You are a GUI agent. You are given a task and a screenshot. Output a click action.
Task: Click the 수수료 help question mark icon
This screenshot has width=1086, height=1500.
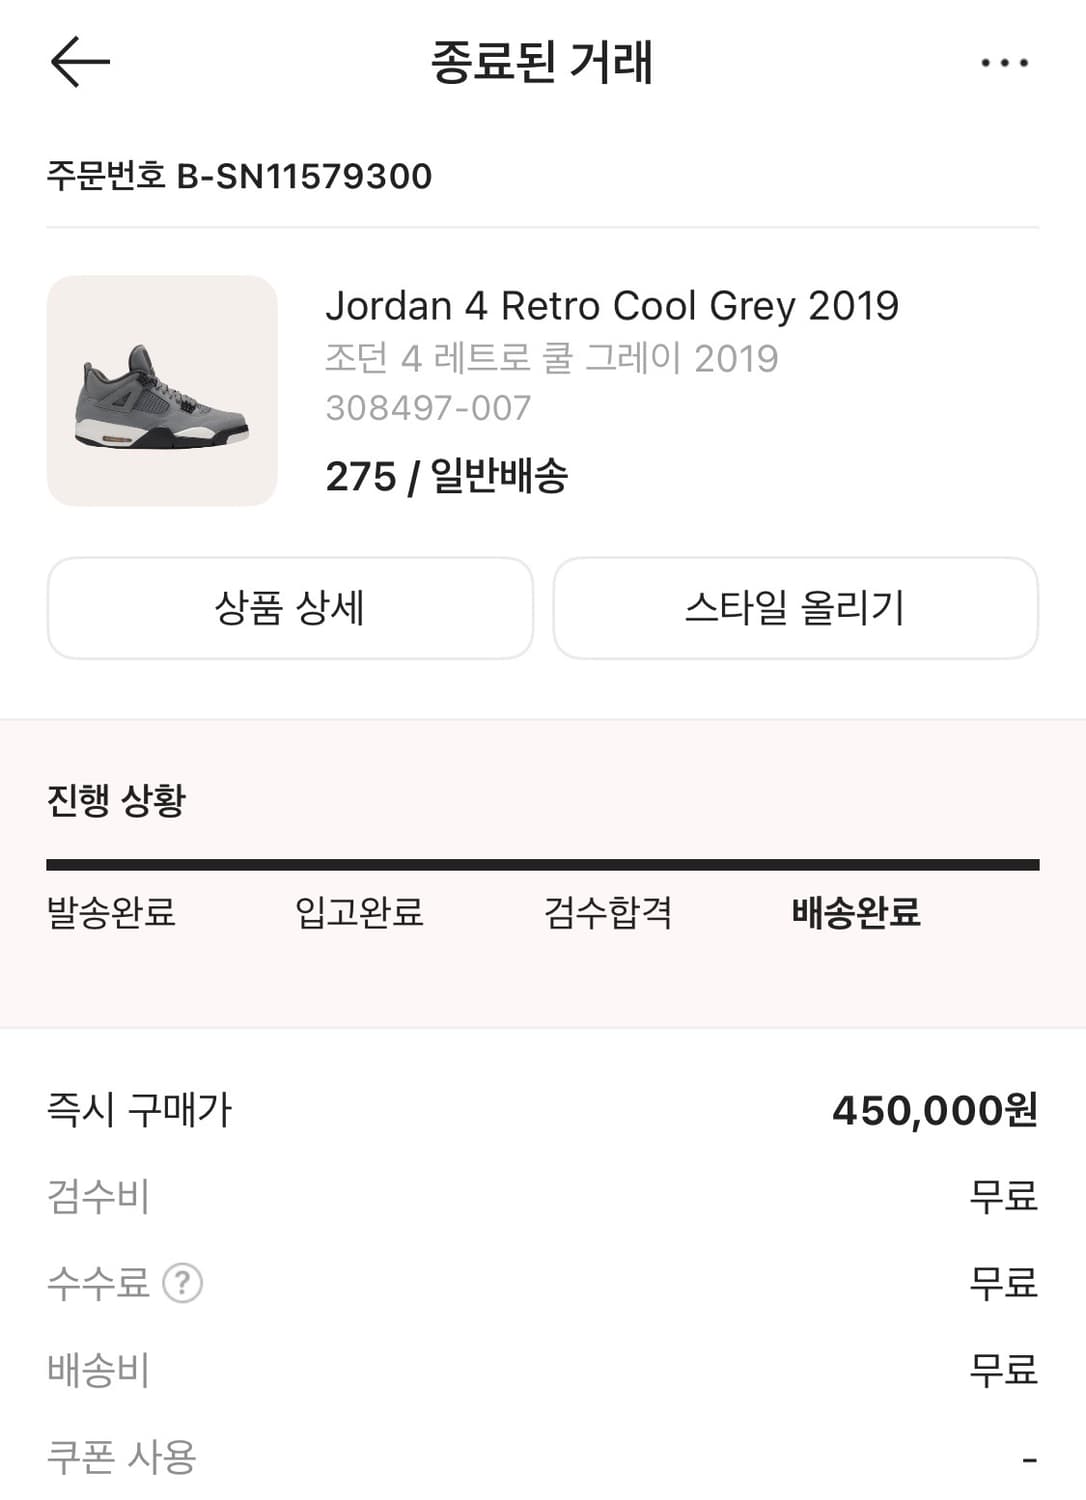pyautogui.click(x=183, y=1282)
